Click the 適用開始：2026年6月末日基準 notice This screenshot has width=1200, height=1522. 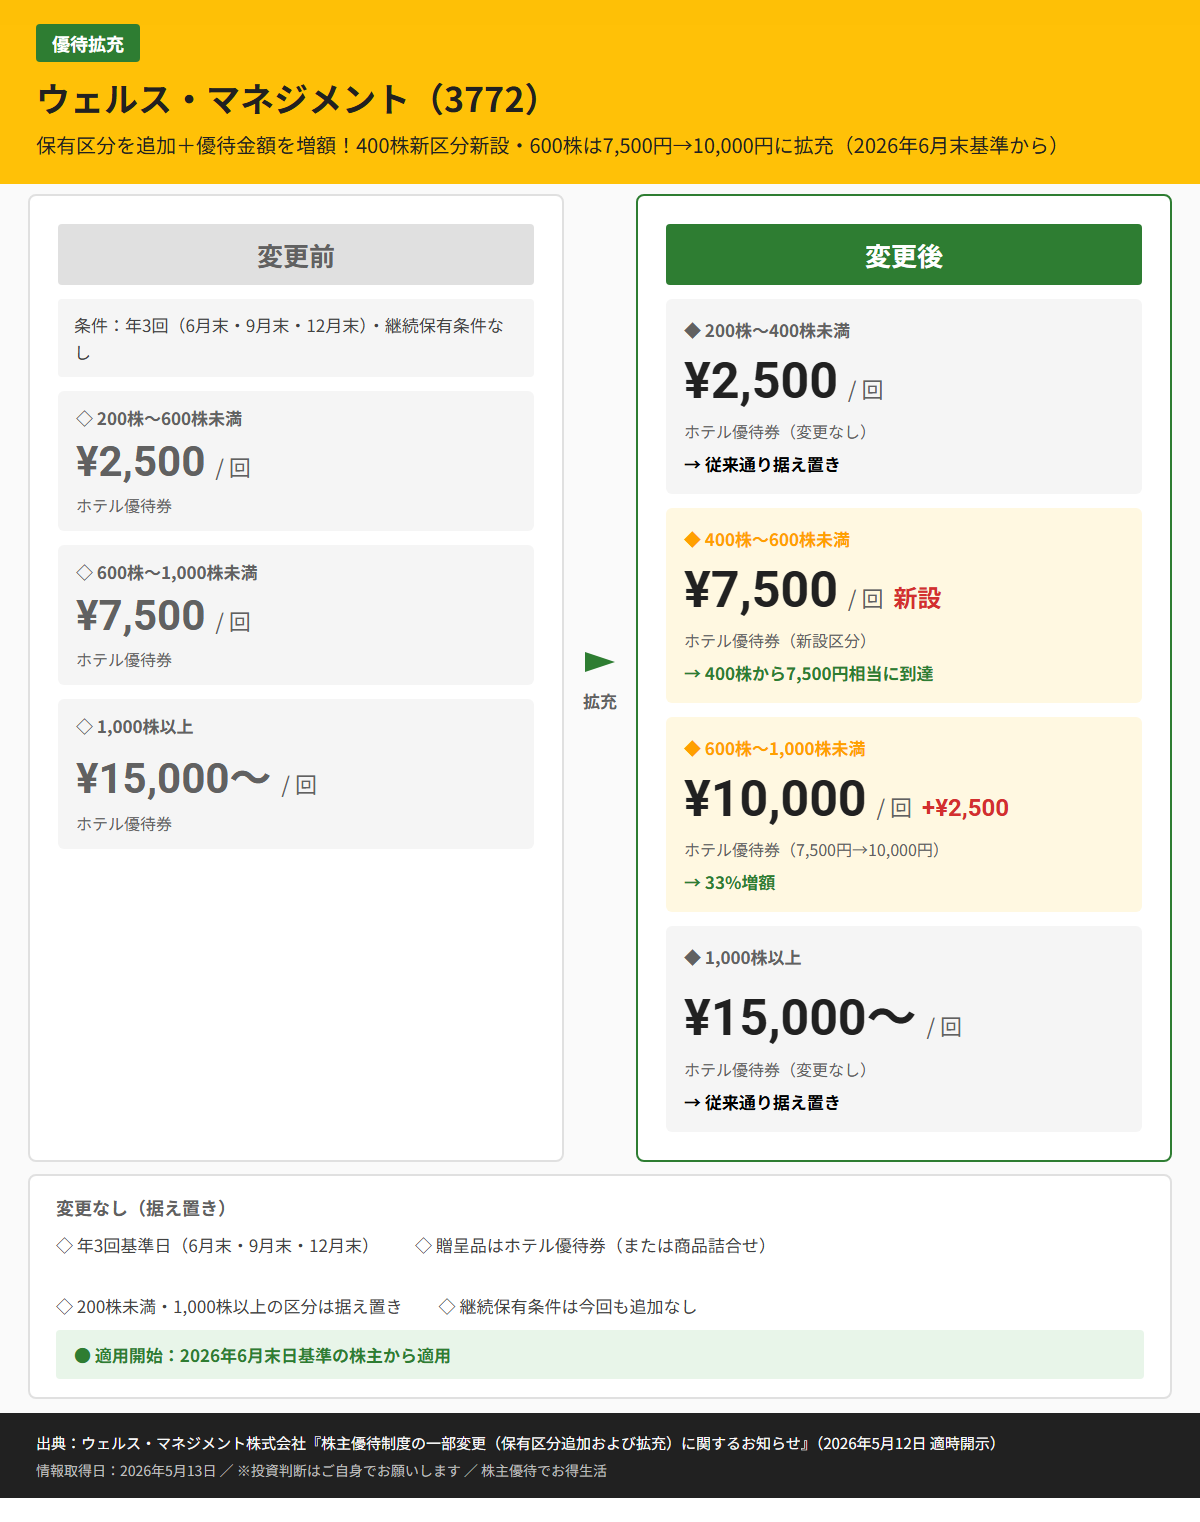tap(600, 1355)
